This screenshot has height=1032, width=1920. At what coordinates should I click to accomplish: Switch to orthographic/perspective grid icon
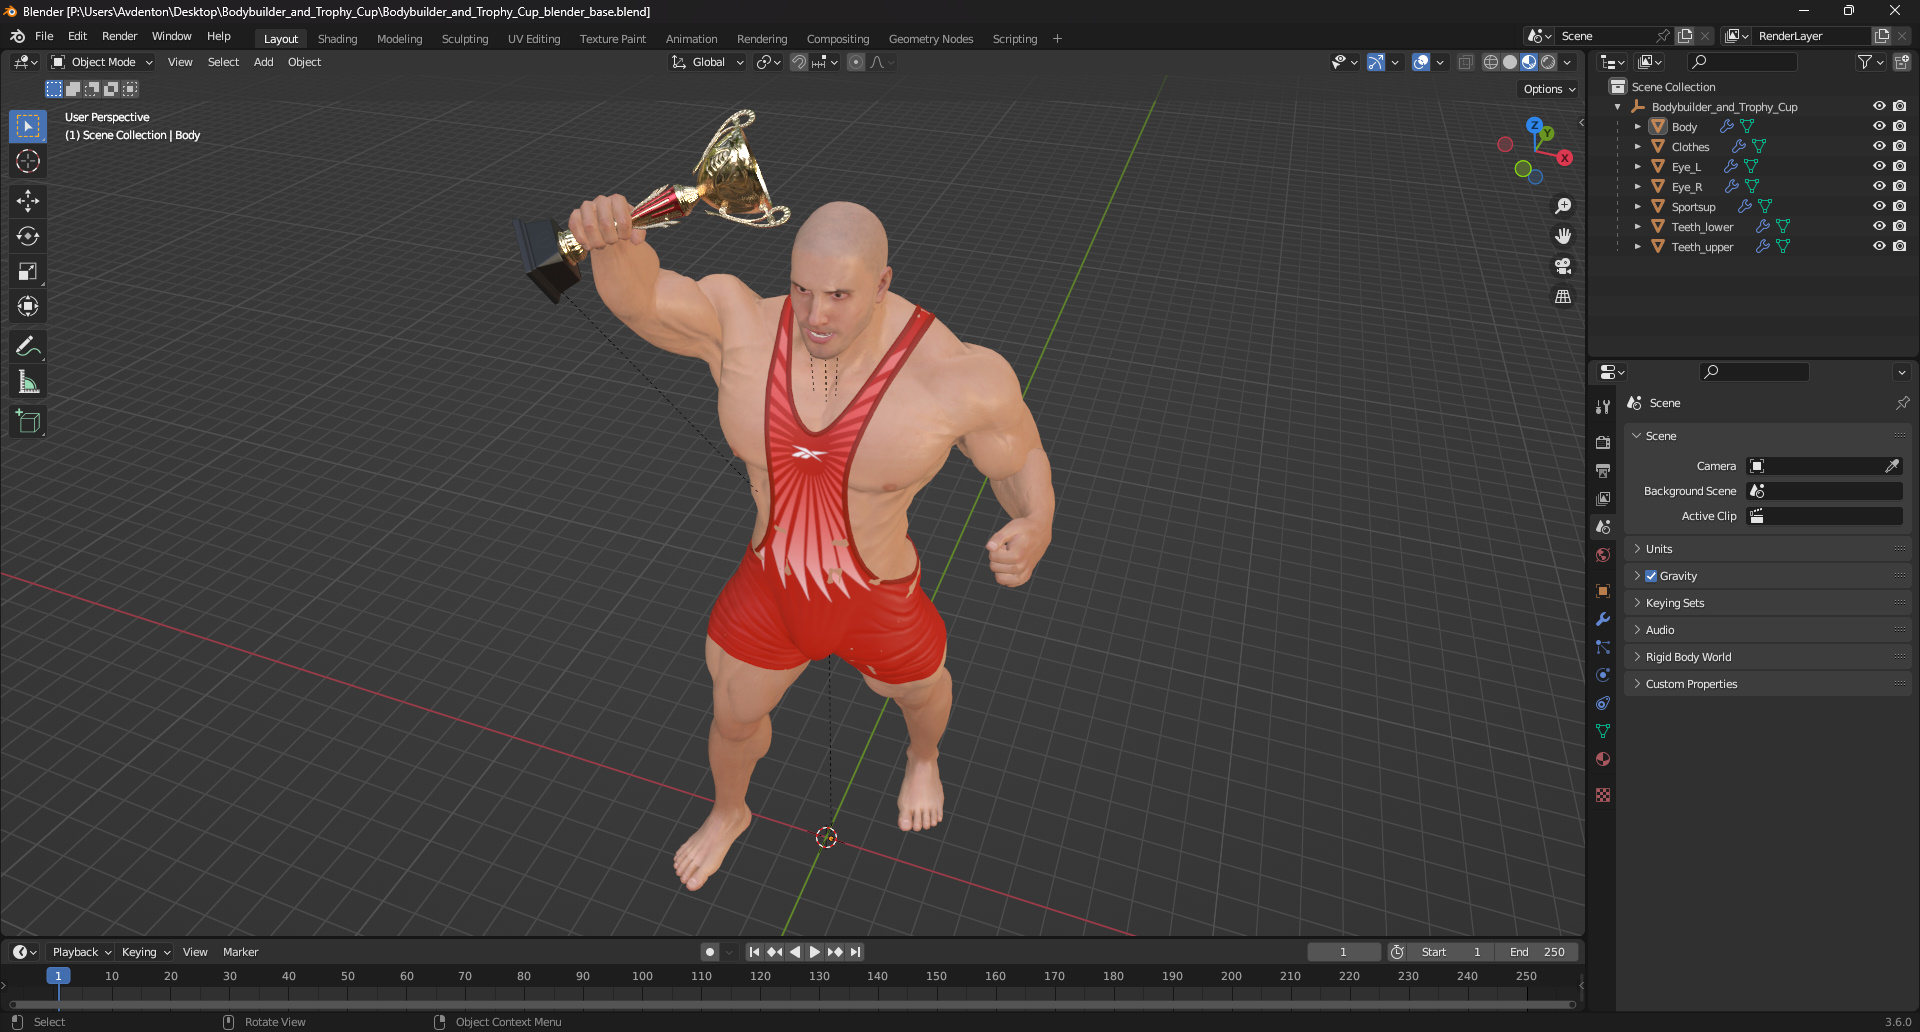point(1563,297)
